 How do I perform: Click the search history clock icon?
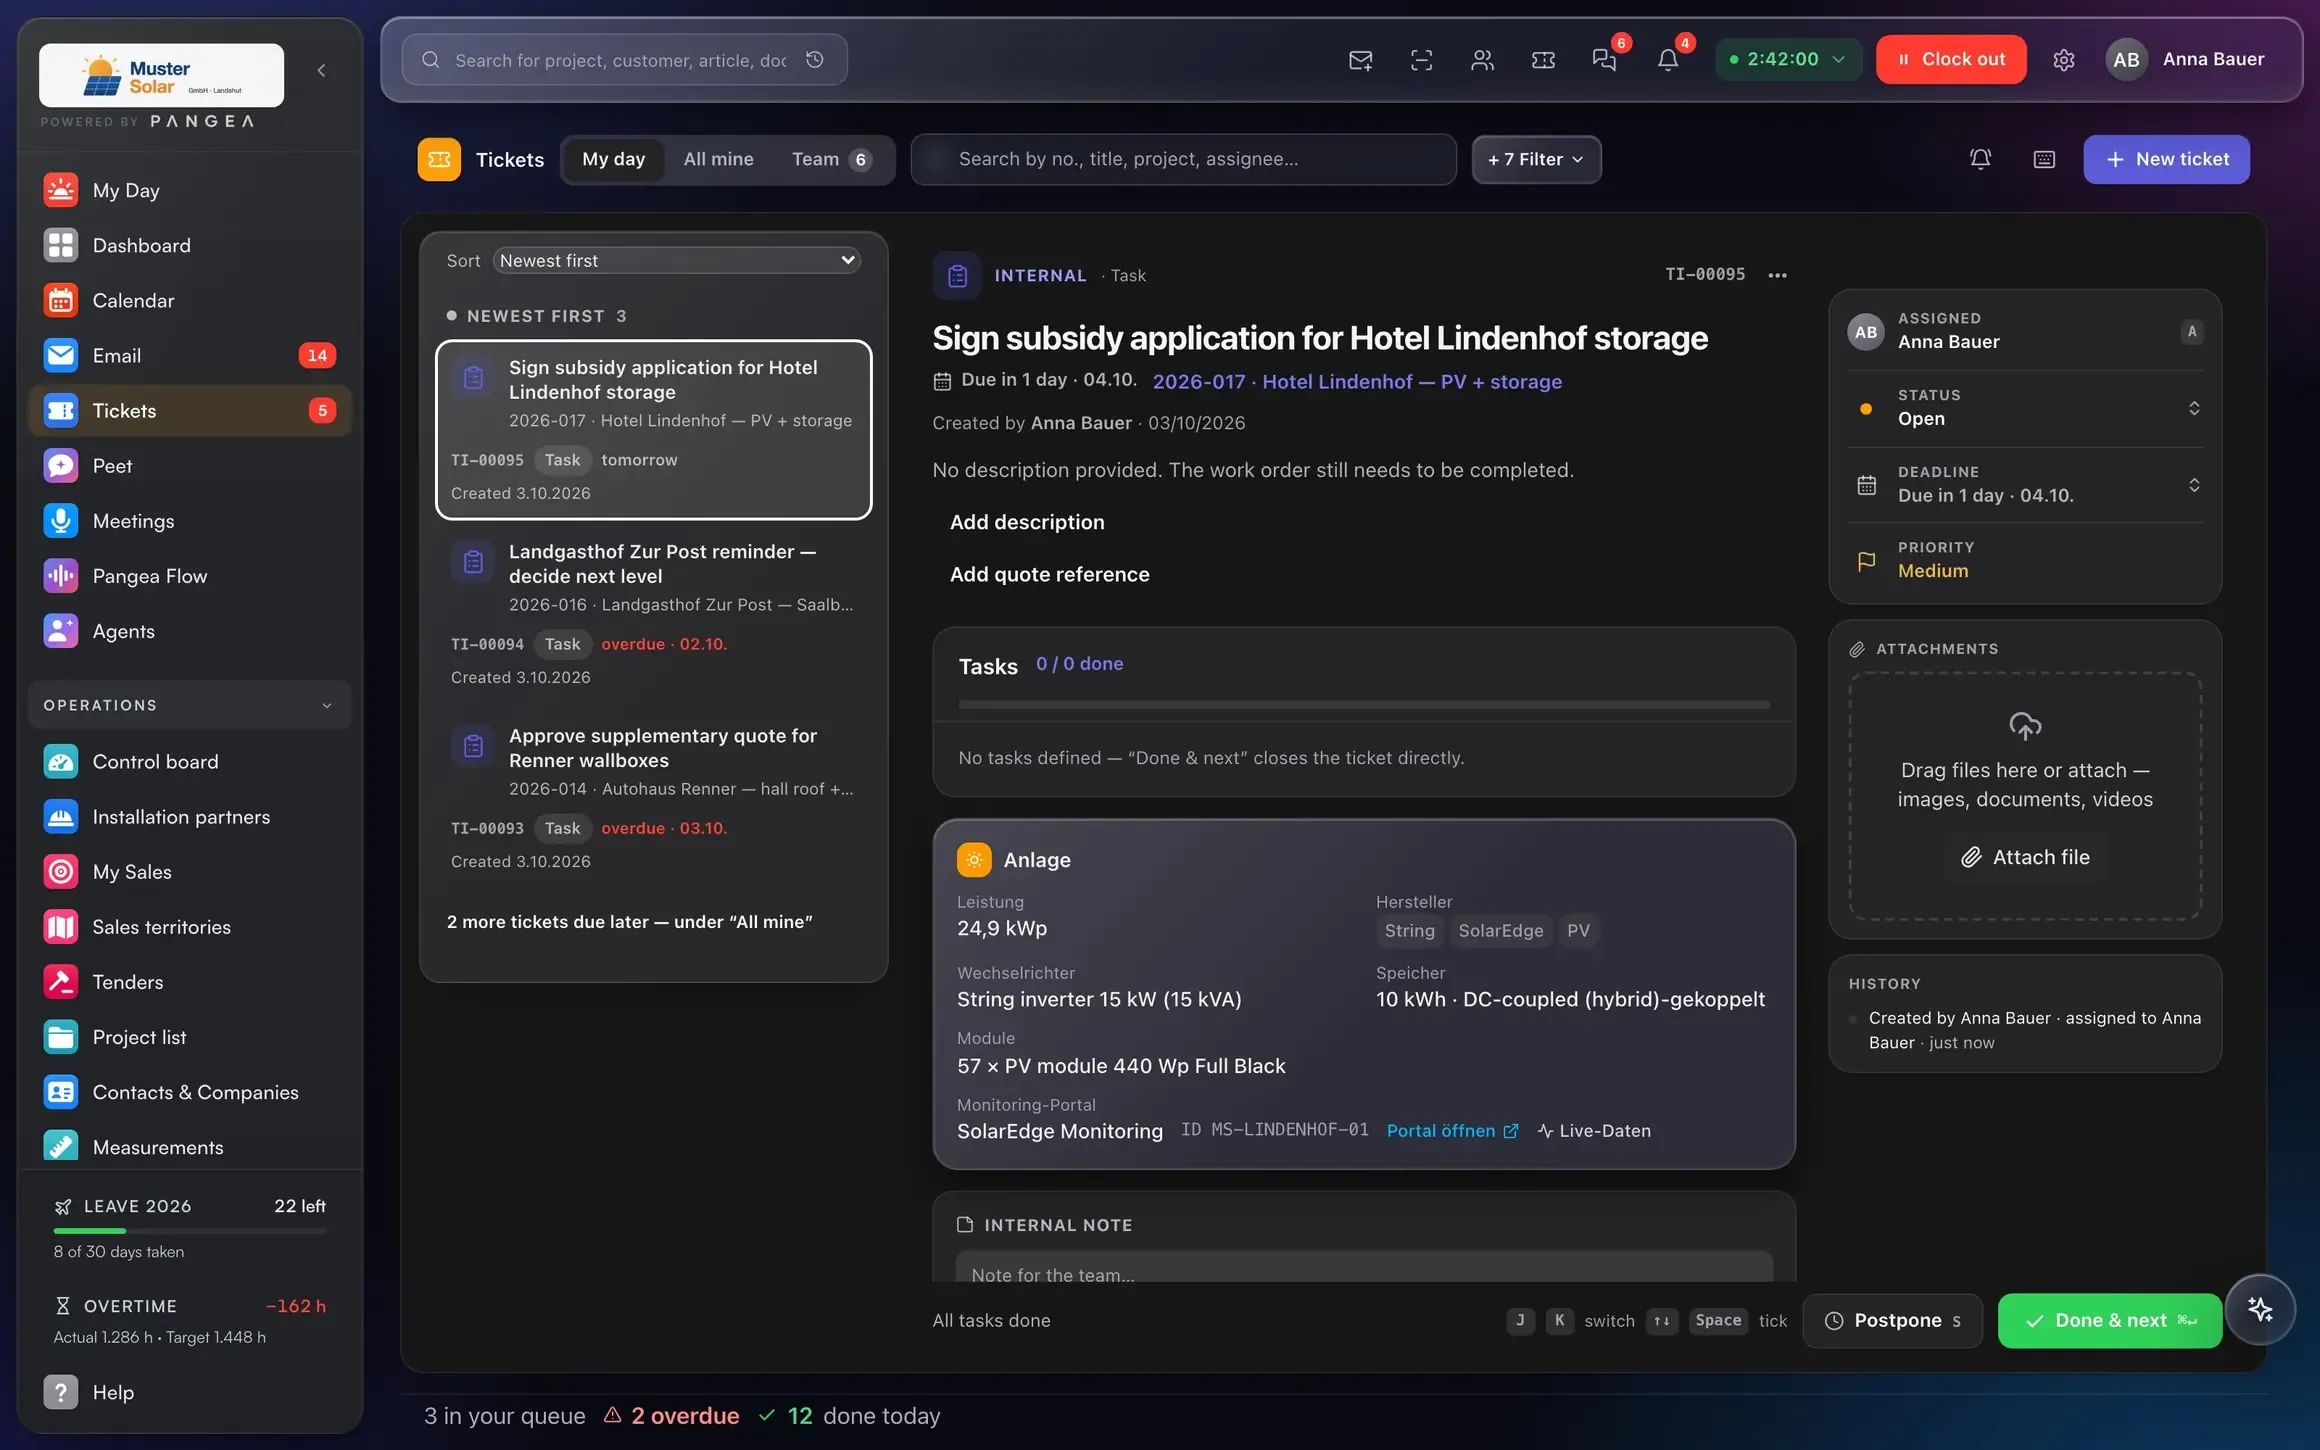pos(815,60)
